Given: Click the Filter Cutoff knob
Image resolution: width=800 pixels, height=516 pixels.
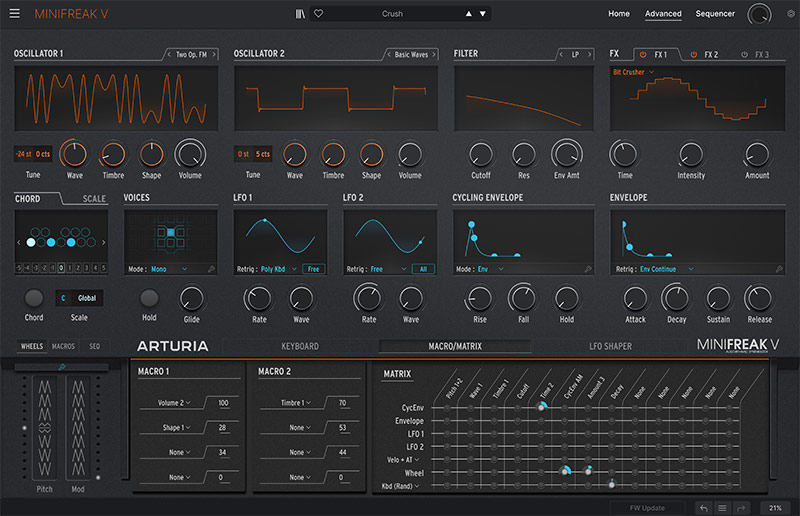Looking at the screenshot, I should pos(481,153).
